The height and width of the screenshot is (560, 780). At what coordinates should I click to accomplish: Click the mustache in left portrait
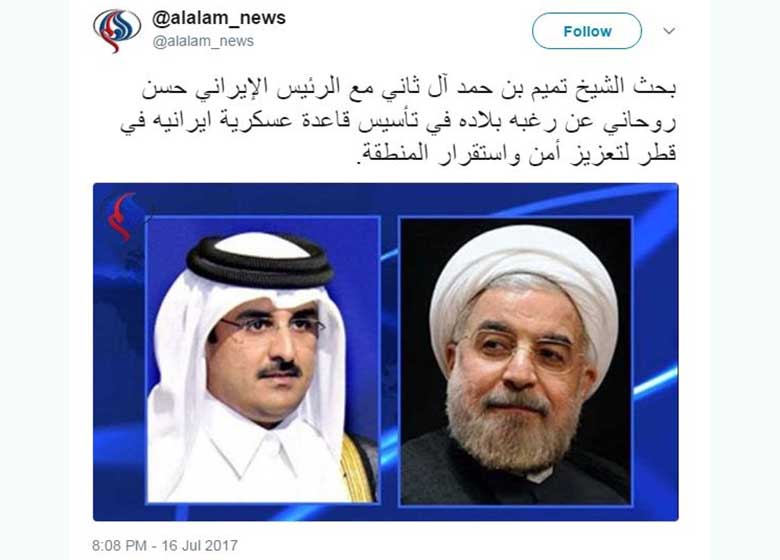pos(280,370)
